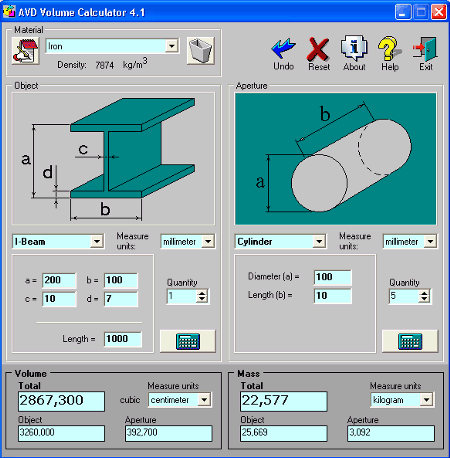Click the d = 7 input field

[121, 299]
